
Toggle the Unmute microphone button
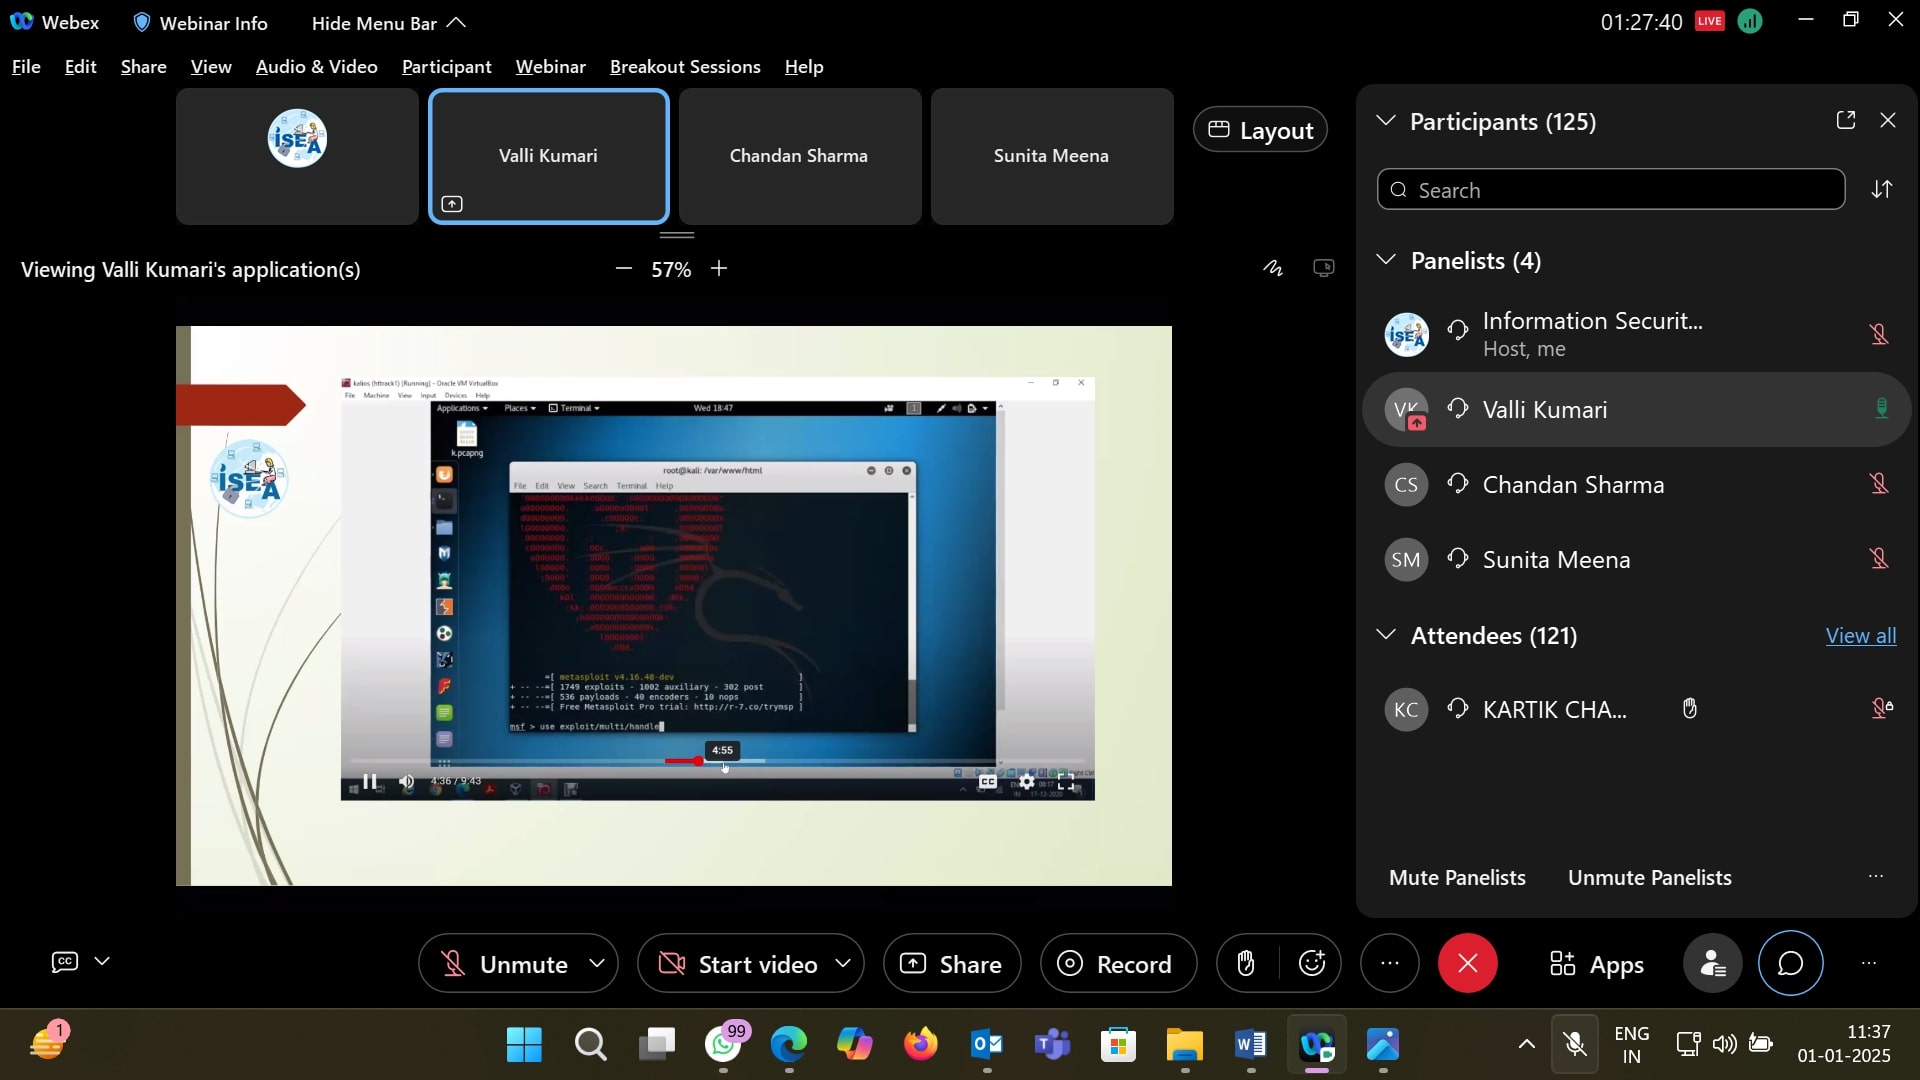pos(504,964)
